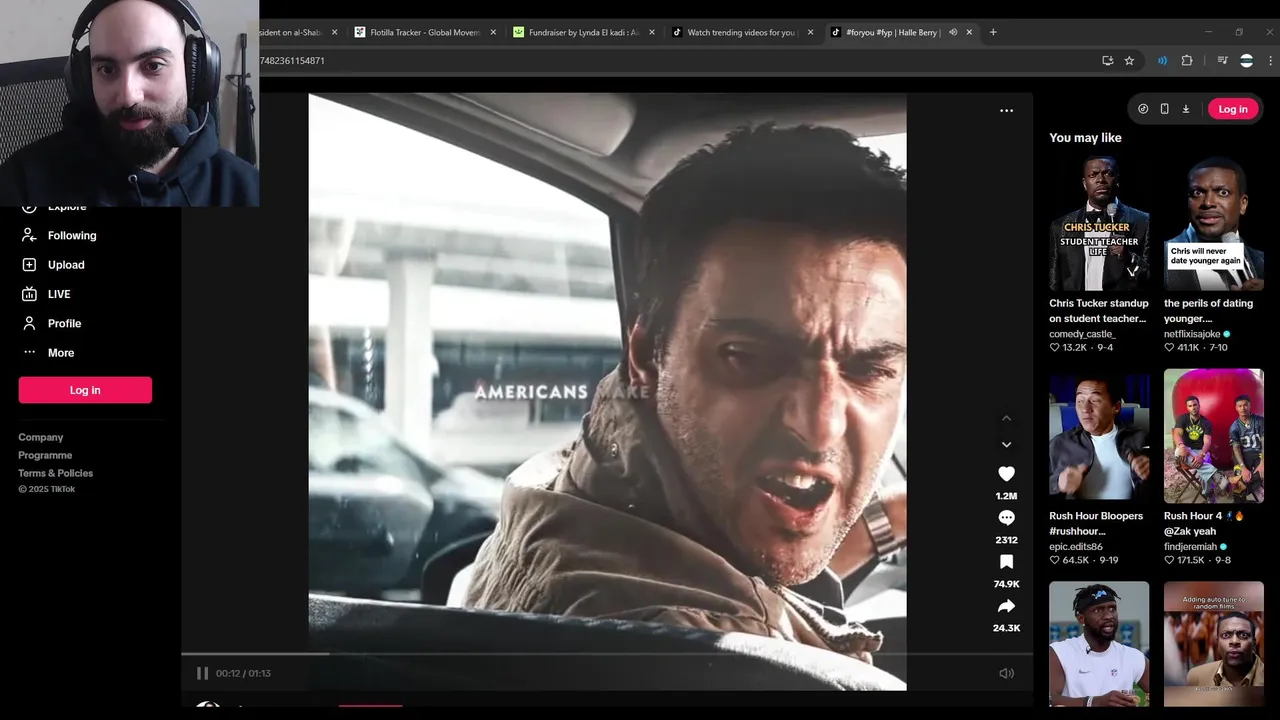1280x720 pixels.
Task: Go to the next video
Action: point(1006,445)
